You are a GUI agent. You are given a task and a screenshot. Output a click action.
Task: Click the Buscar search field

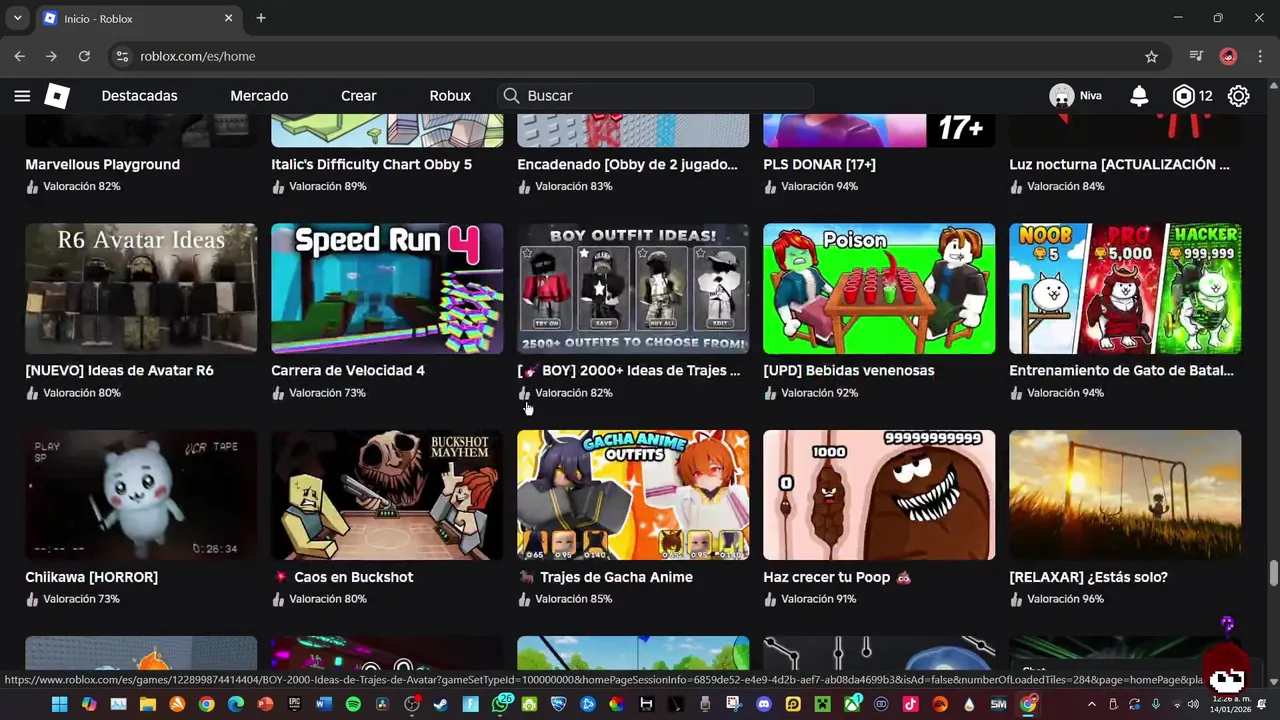[x=655, y=96]
